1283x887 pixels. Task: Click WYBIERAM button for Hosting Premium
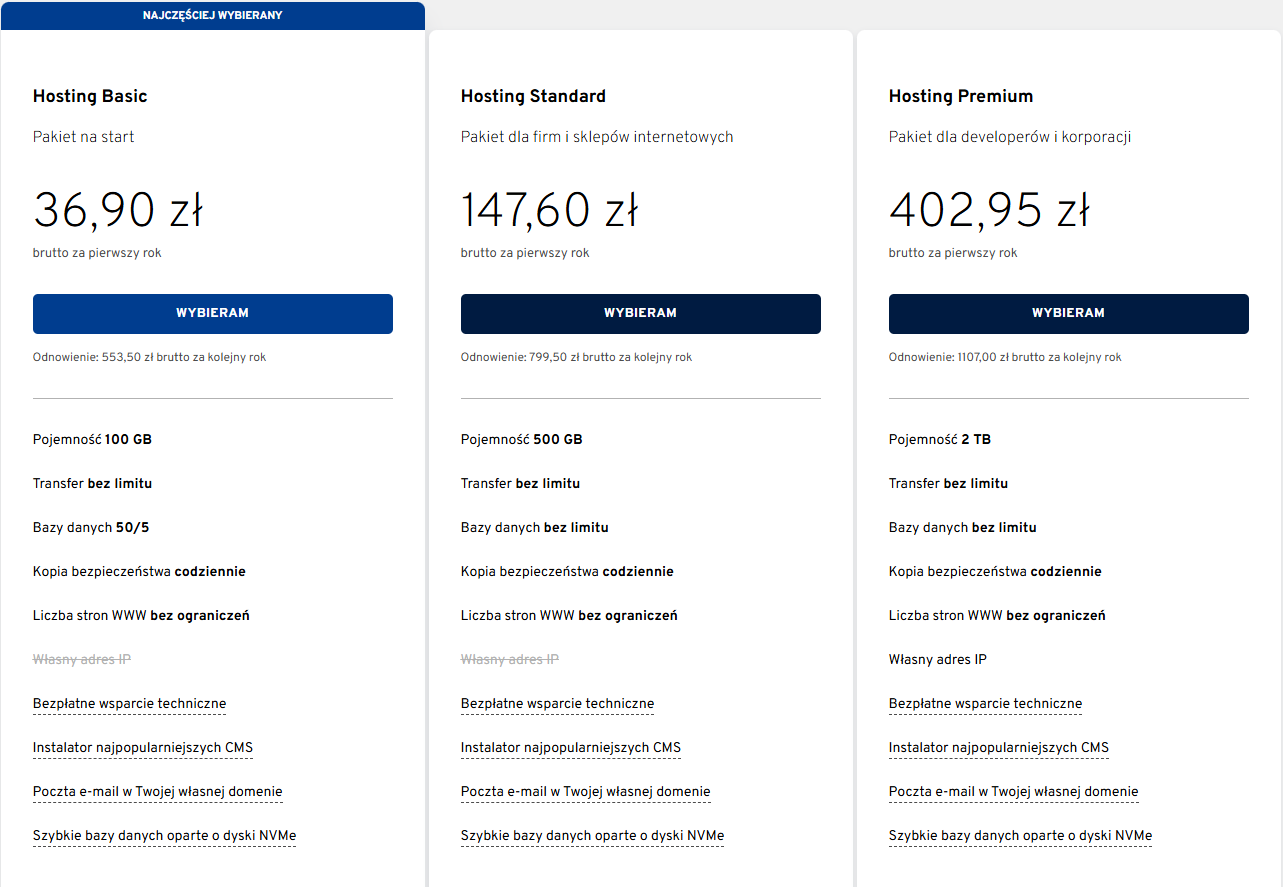click(x=1068, y=313)
